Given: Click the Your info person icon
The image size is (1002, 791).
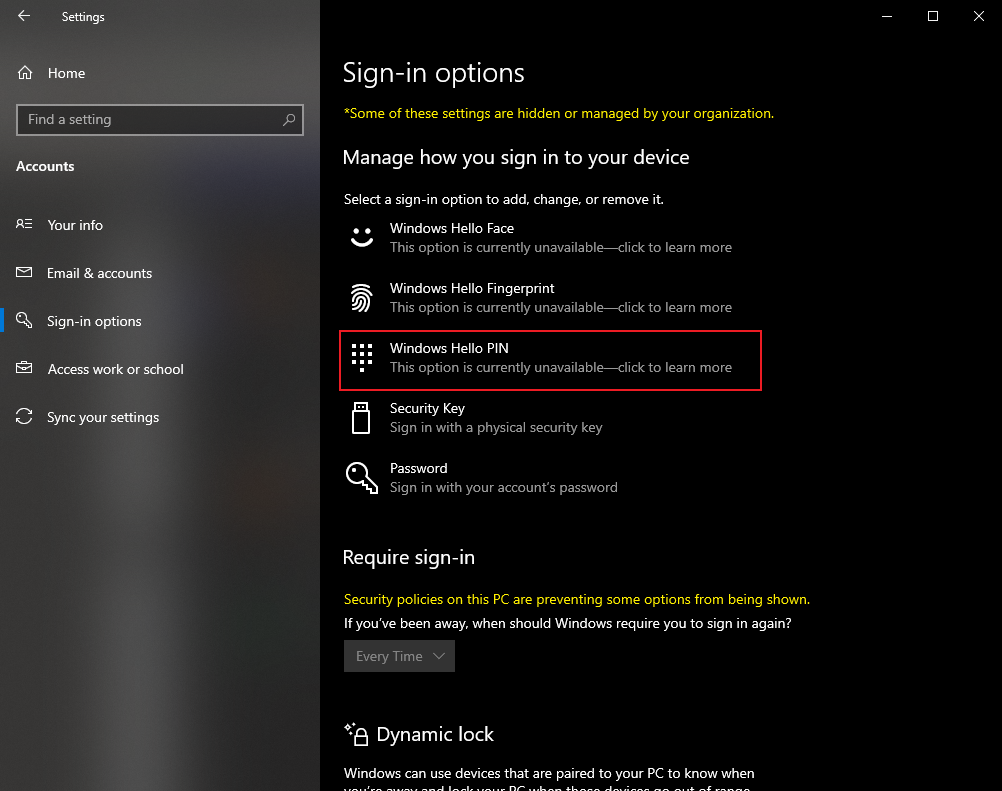Looking at the screenshot, I should point(24,224).
